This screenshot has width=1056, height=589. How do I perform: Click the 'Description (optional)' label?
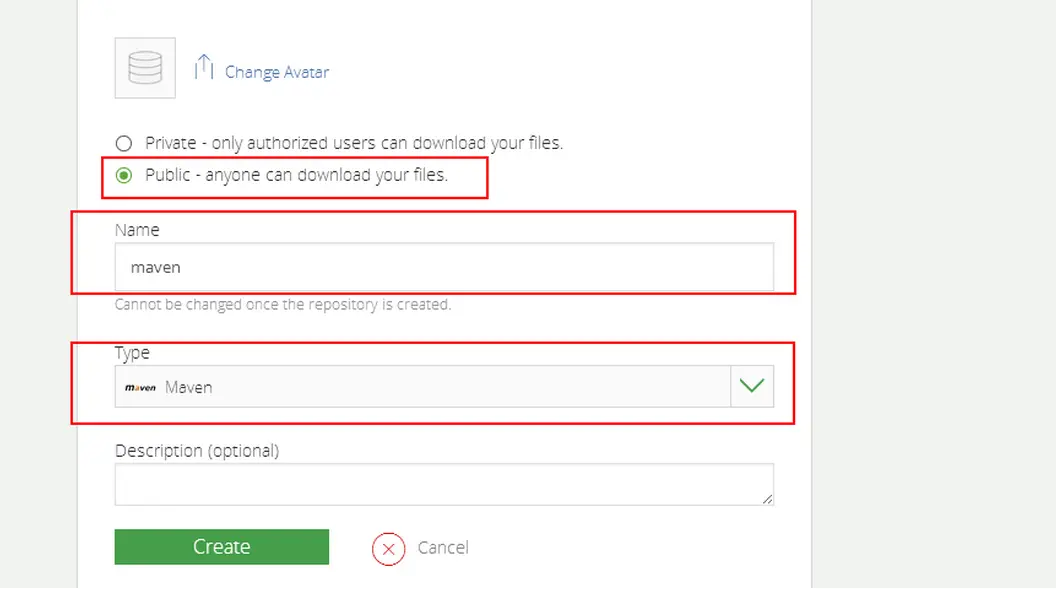pos(197,451)
